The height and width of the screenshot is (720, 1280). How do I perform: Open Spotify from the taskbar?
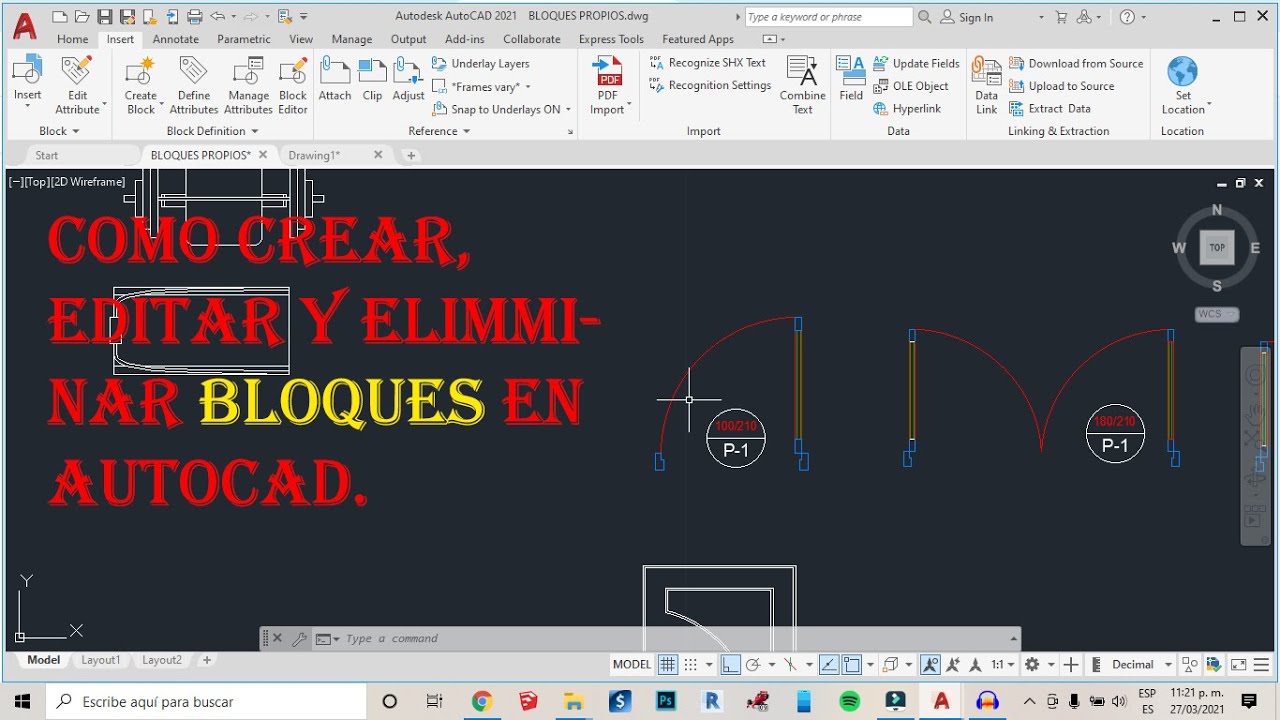[849, 701]
